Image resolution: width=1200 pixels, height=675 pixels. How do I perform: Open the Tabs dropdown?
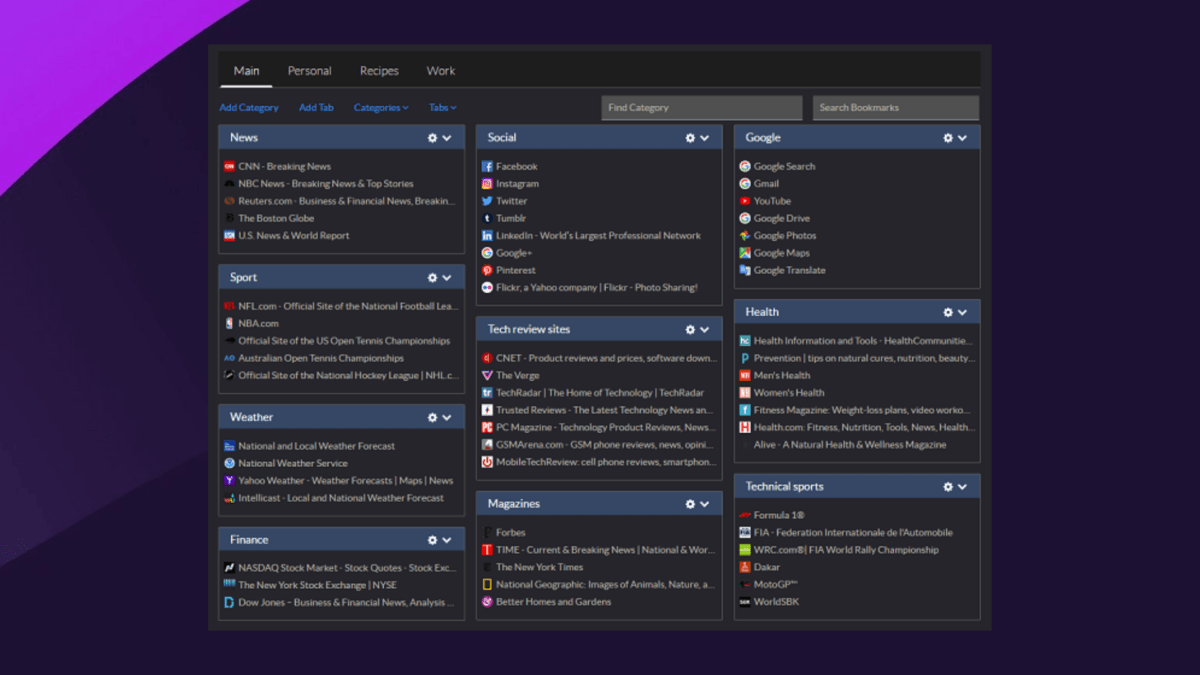coord(440,107)
